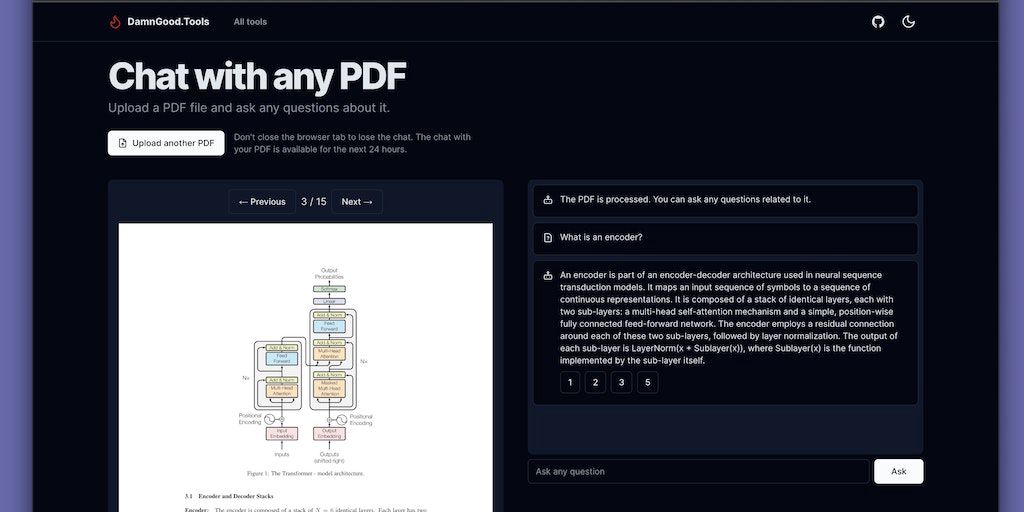The height and width of the screenshot is (512, 1024).
Task: Open source page reference 5
Action: (x=648, y=382)
